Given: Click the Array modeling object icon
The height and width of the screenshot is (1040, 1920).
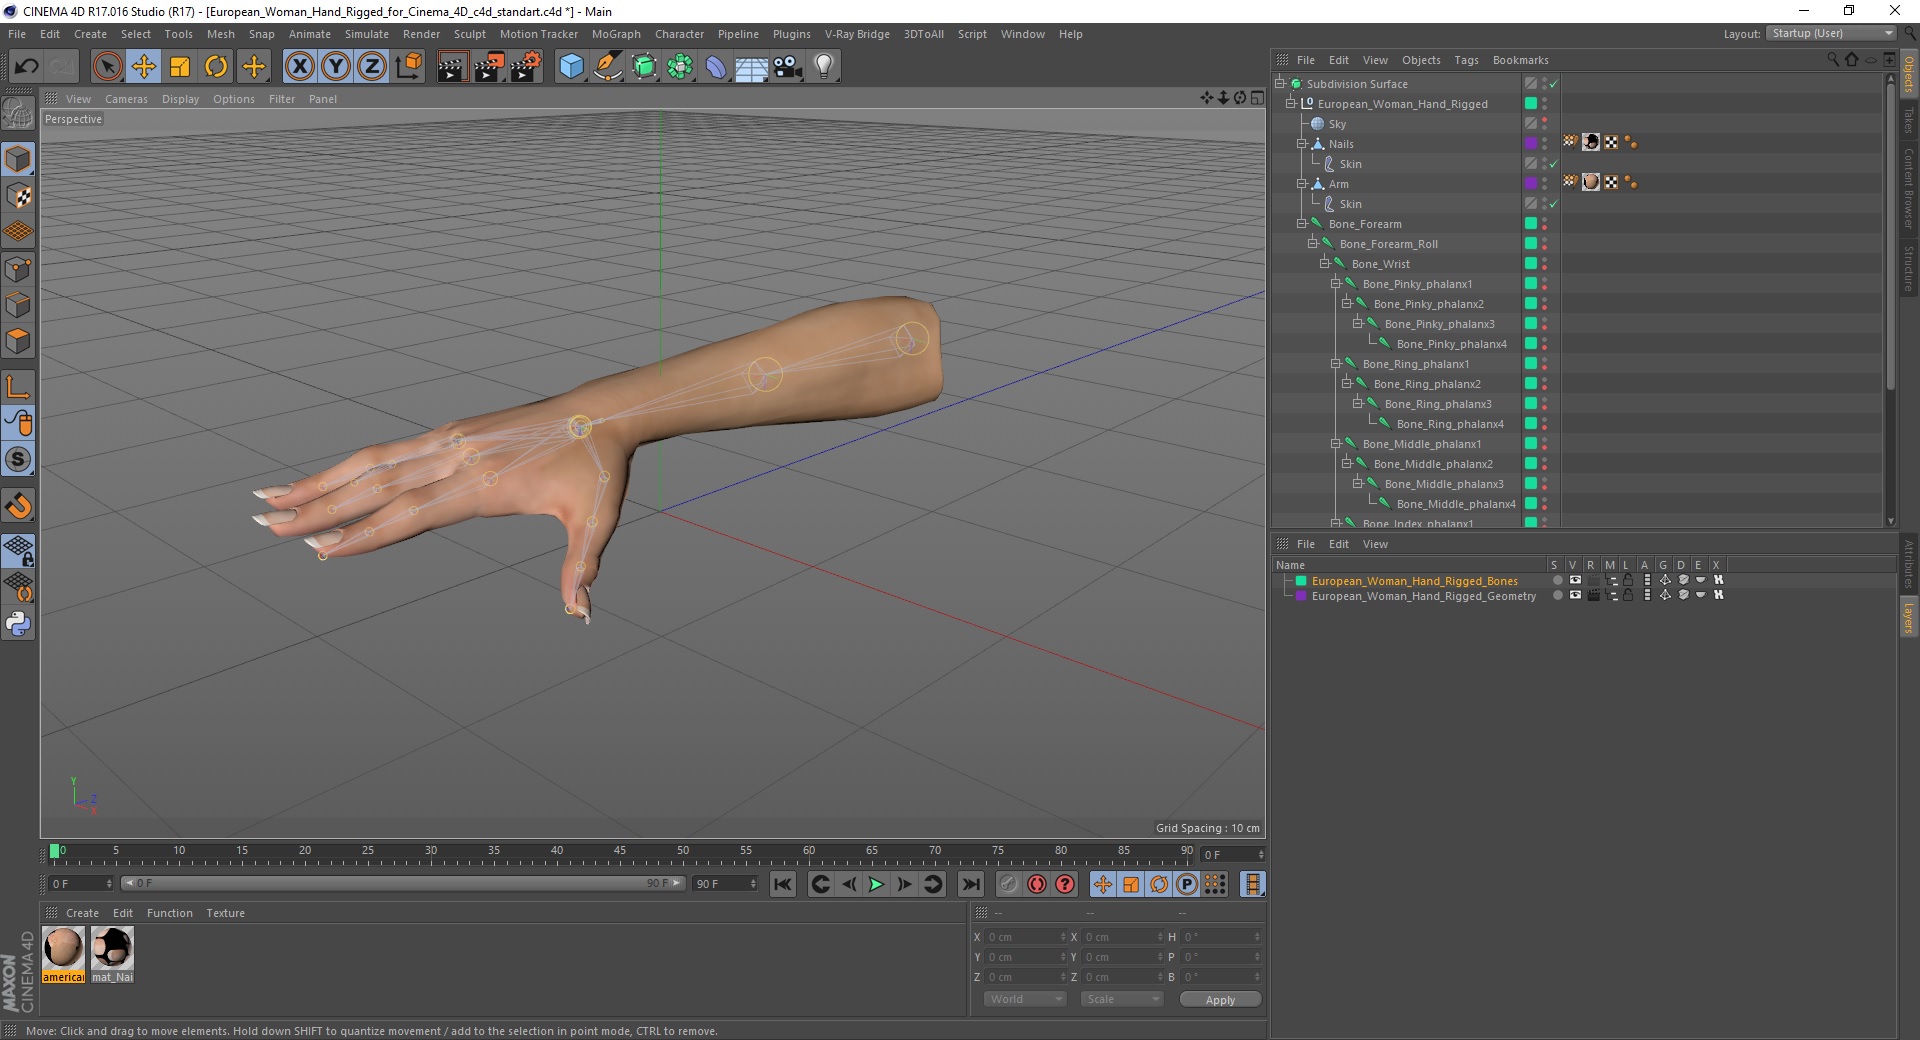Looking at the screenshot, I should [x=680, y=67].
